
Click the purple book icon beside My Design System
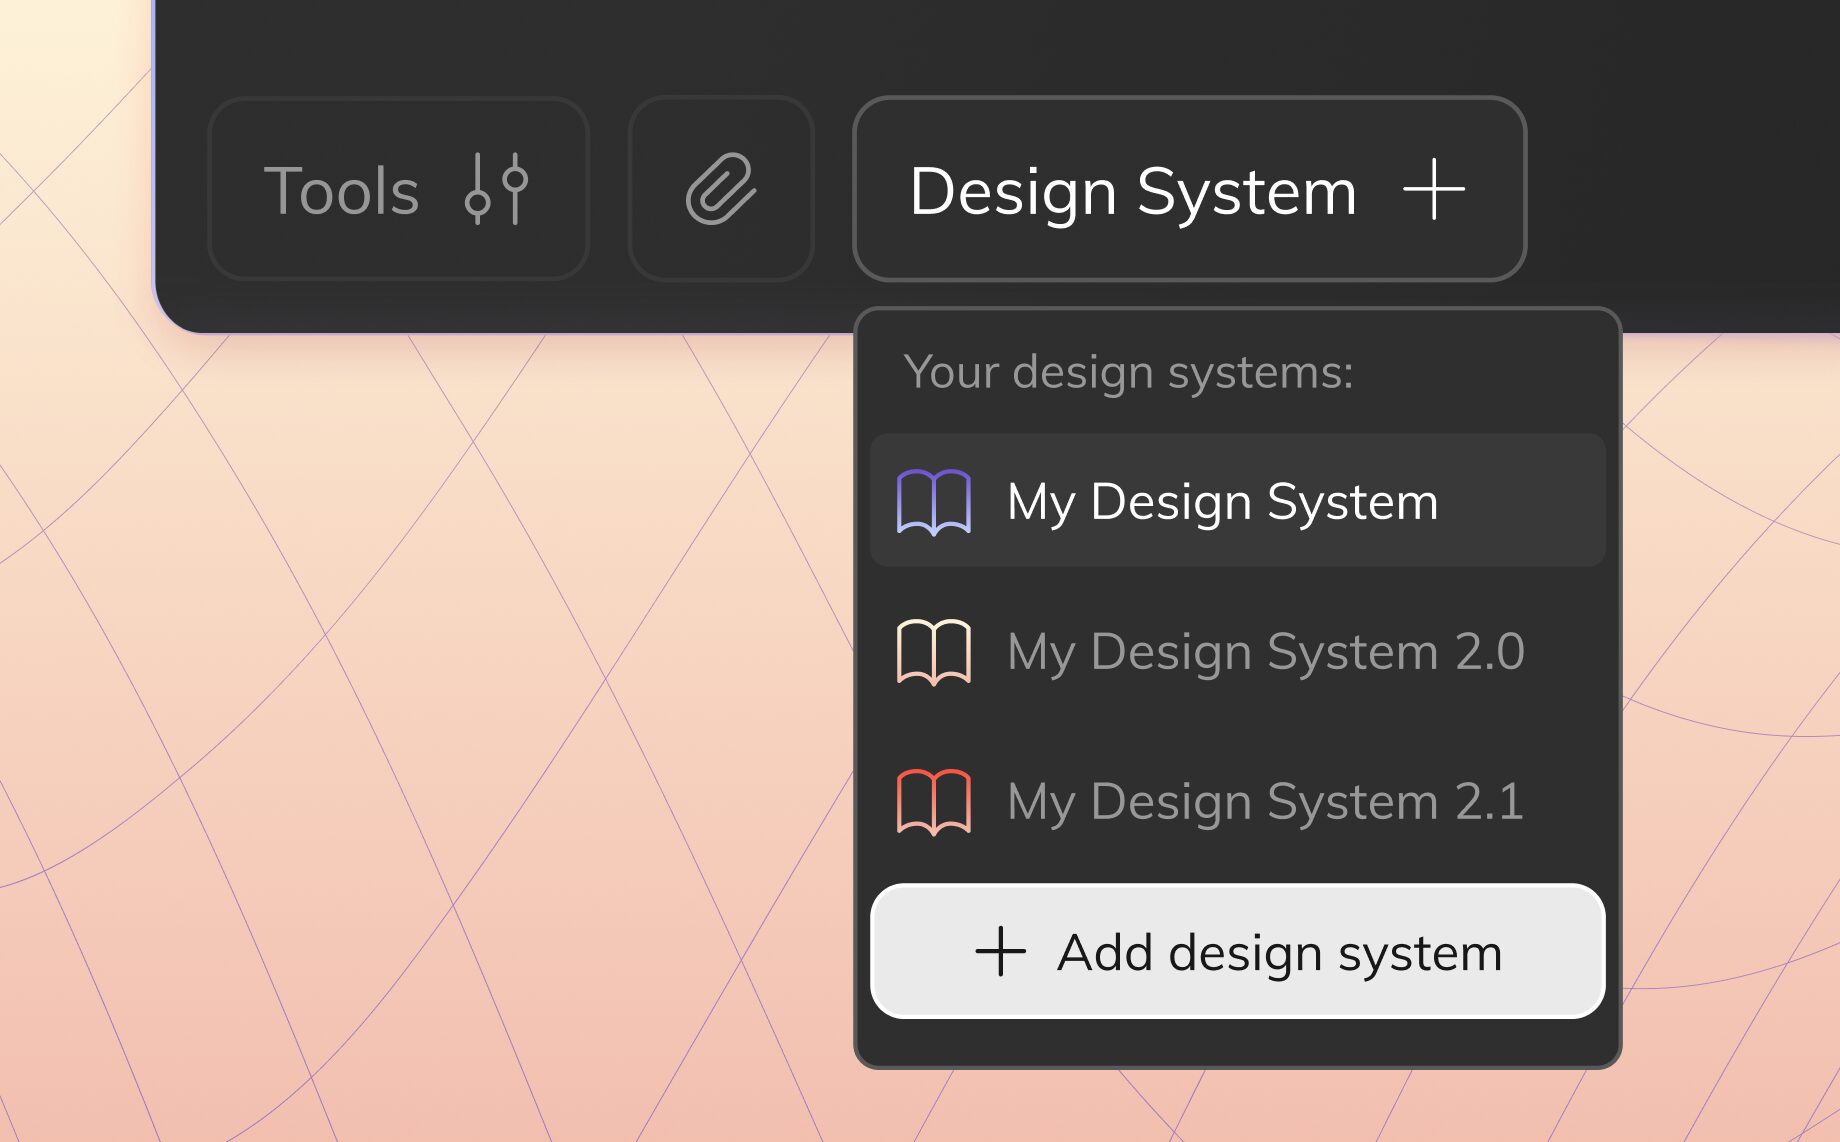pos(933,502)
